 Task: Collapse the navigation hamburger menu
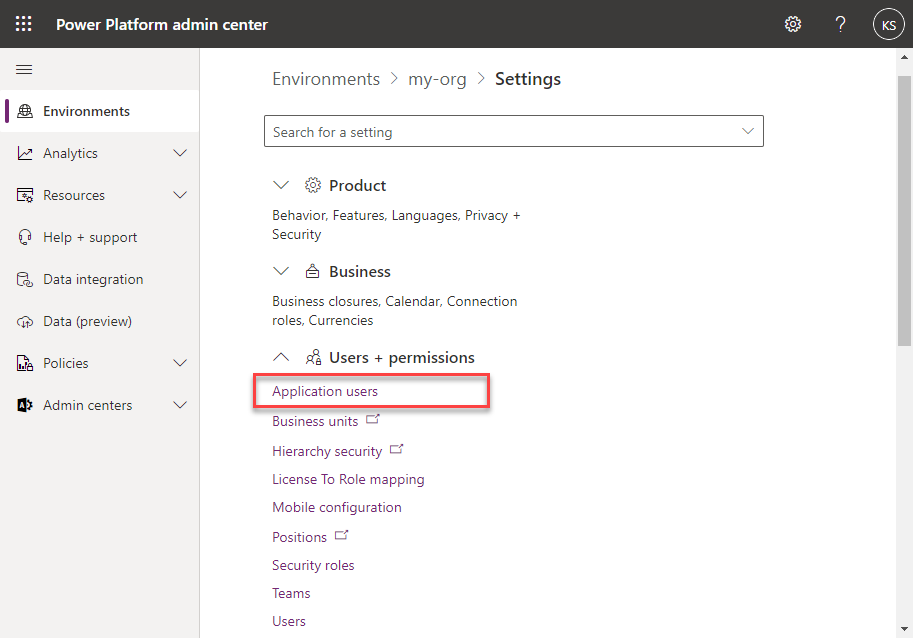[24, 70]
